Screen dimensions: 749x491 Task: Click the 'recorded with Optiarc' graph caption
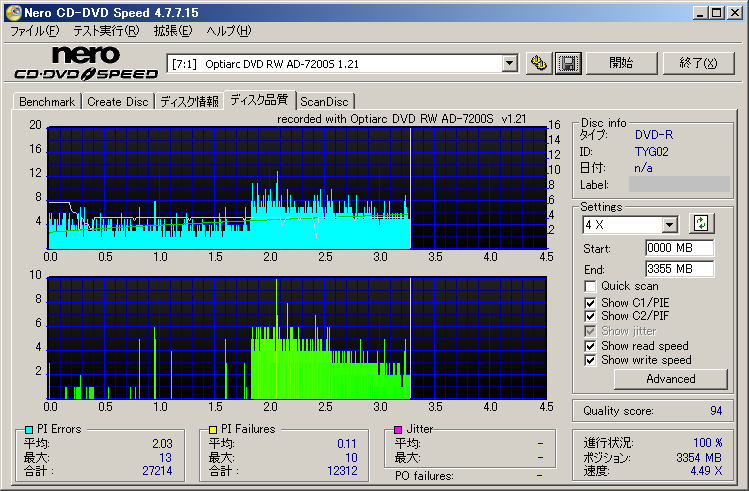[401, 119]
